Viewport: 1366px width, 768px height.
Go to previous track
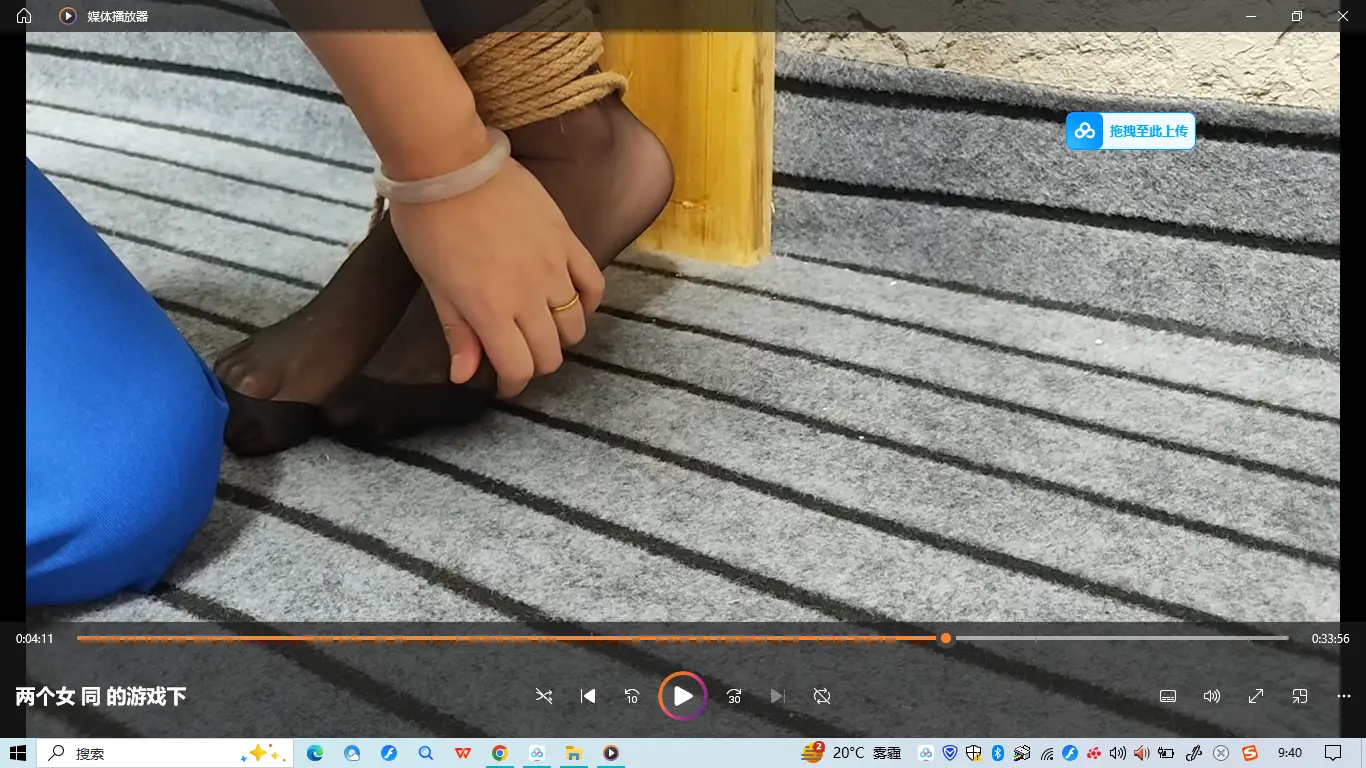(588, 696)
